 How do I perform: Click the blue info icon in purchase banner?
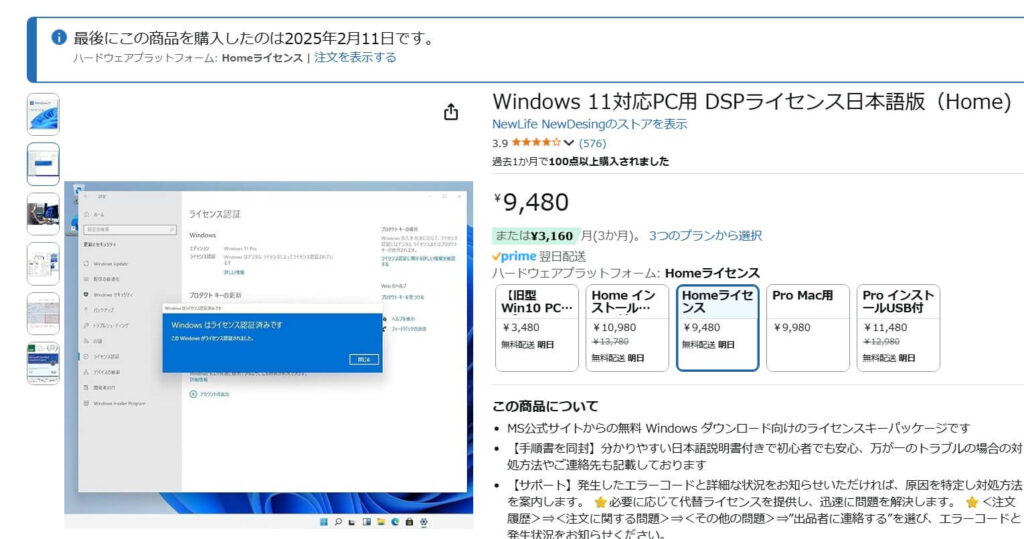coord(59,37)
